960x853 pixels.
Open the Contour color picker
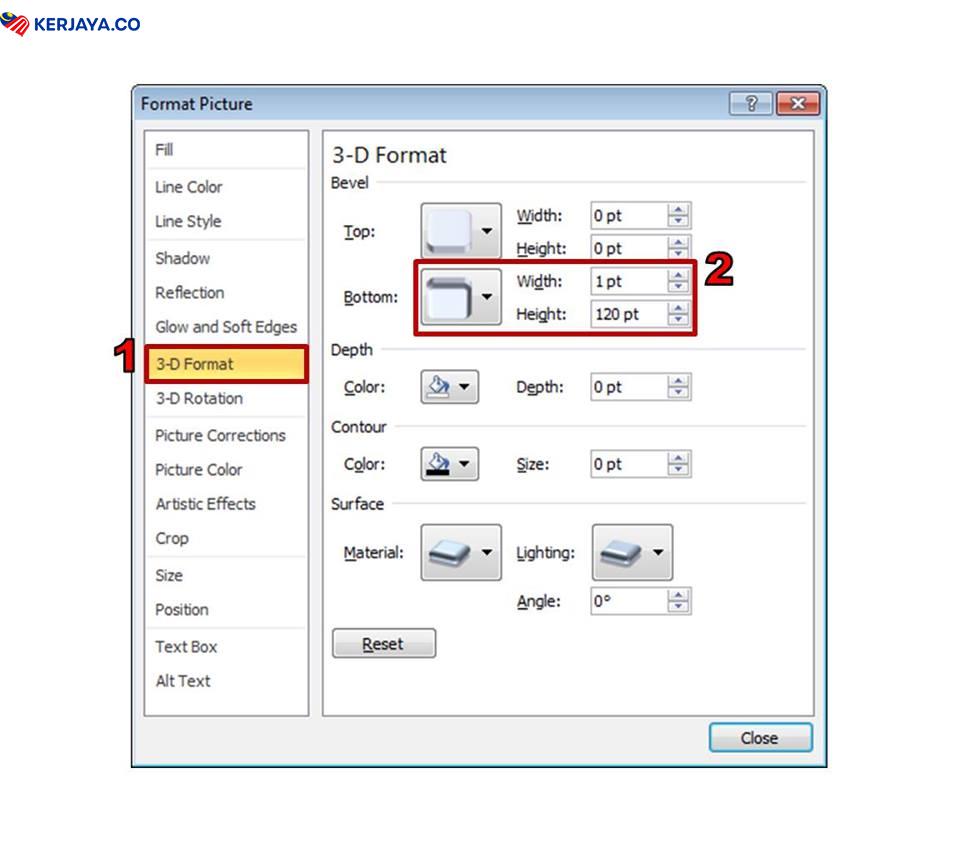coord(449,464)
